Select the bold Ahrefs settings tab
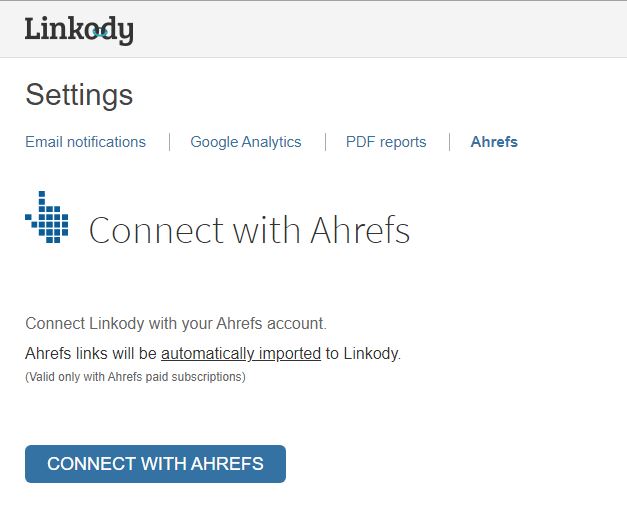The image size is (627, 514). [494, 142]
